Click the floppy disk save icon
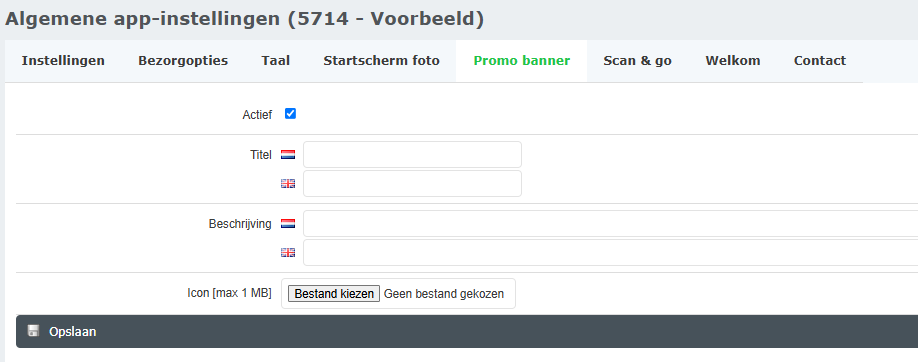 click(x=33, y=331)
